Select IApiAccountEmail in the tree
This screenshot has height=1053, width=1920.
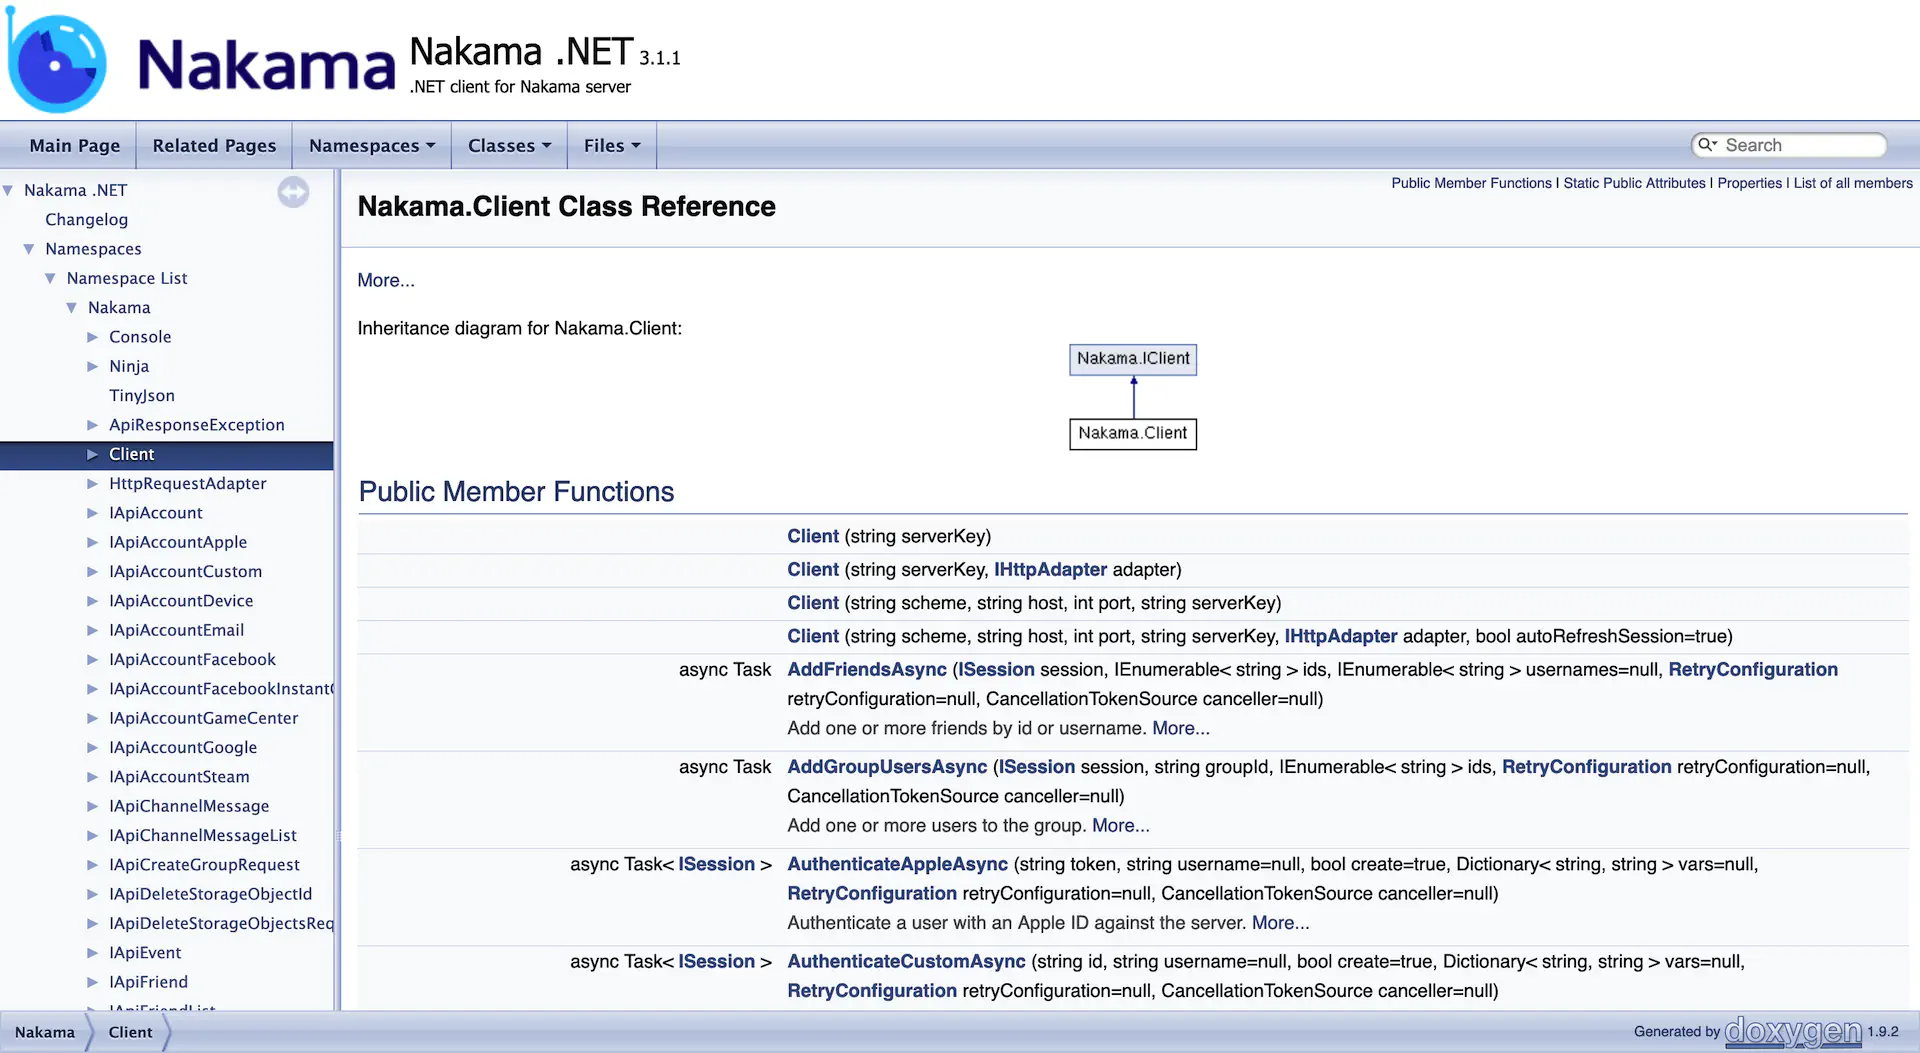point(176,630)
